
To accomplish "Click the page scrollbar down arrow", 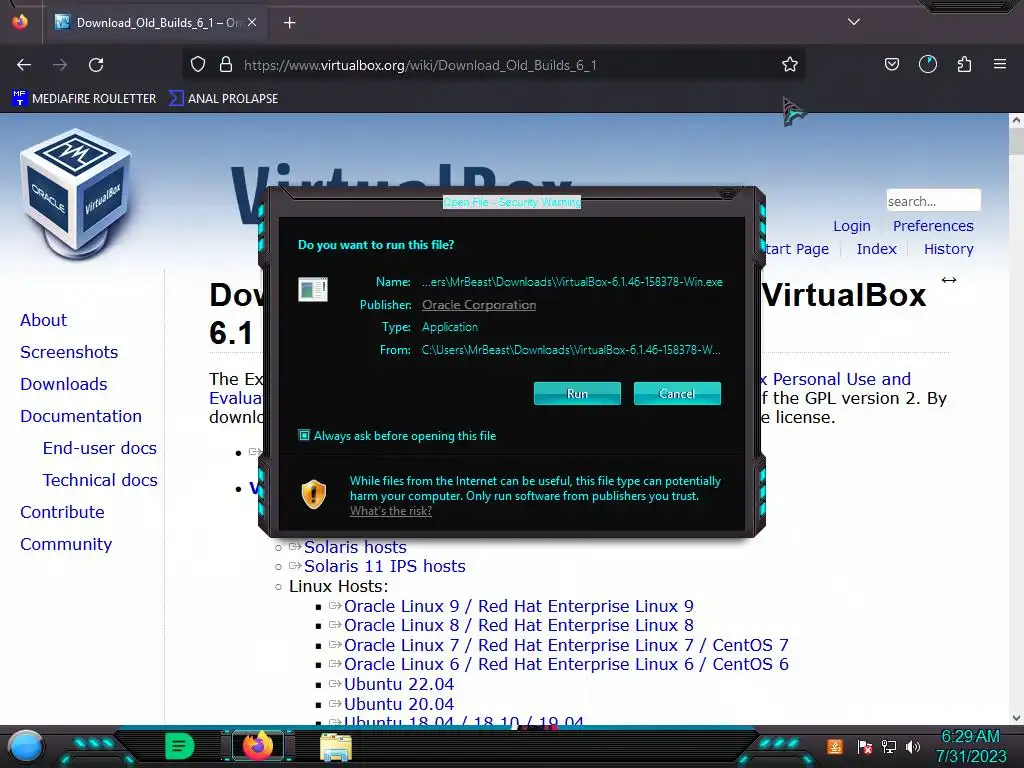I will tap(1016, 718).
